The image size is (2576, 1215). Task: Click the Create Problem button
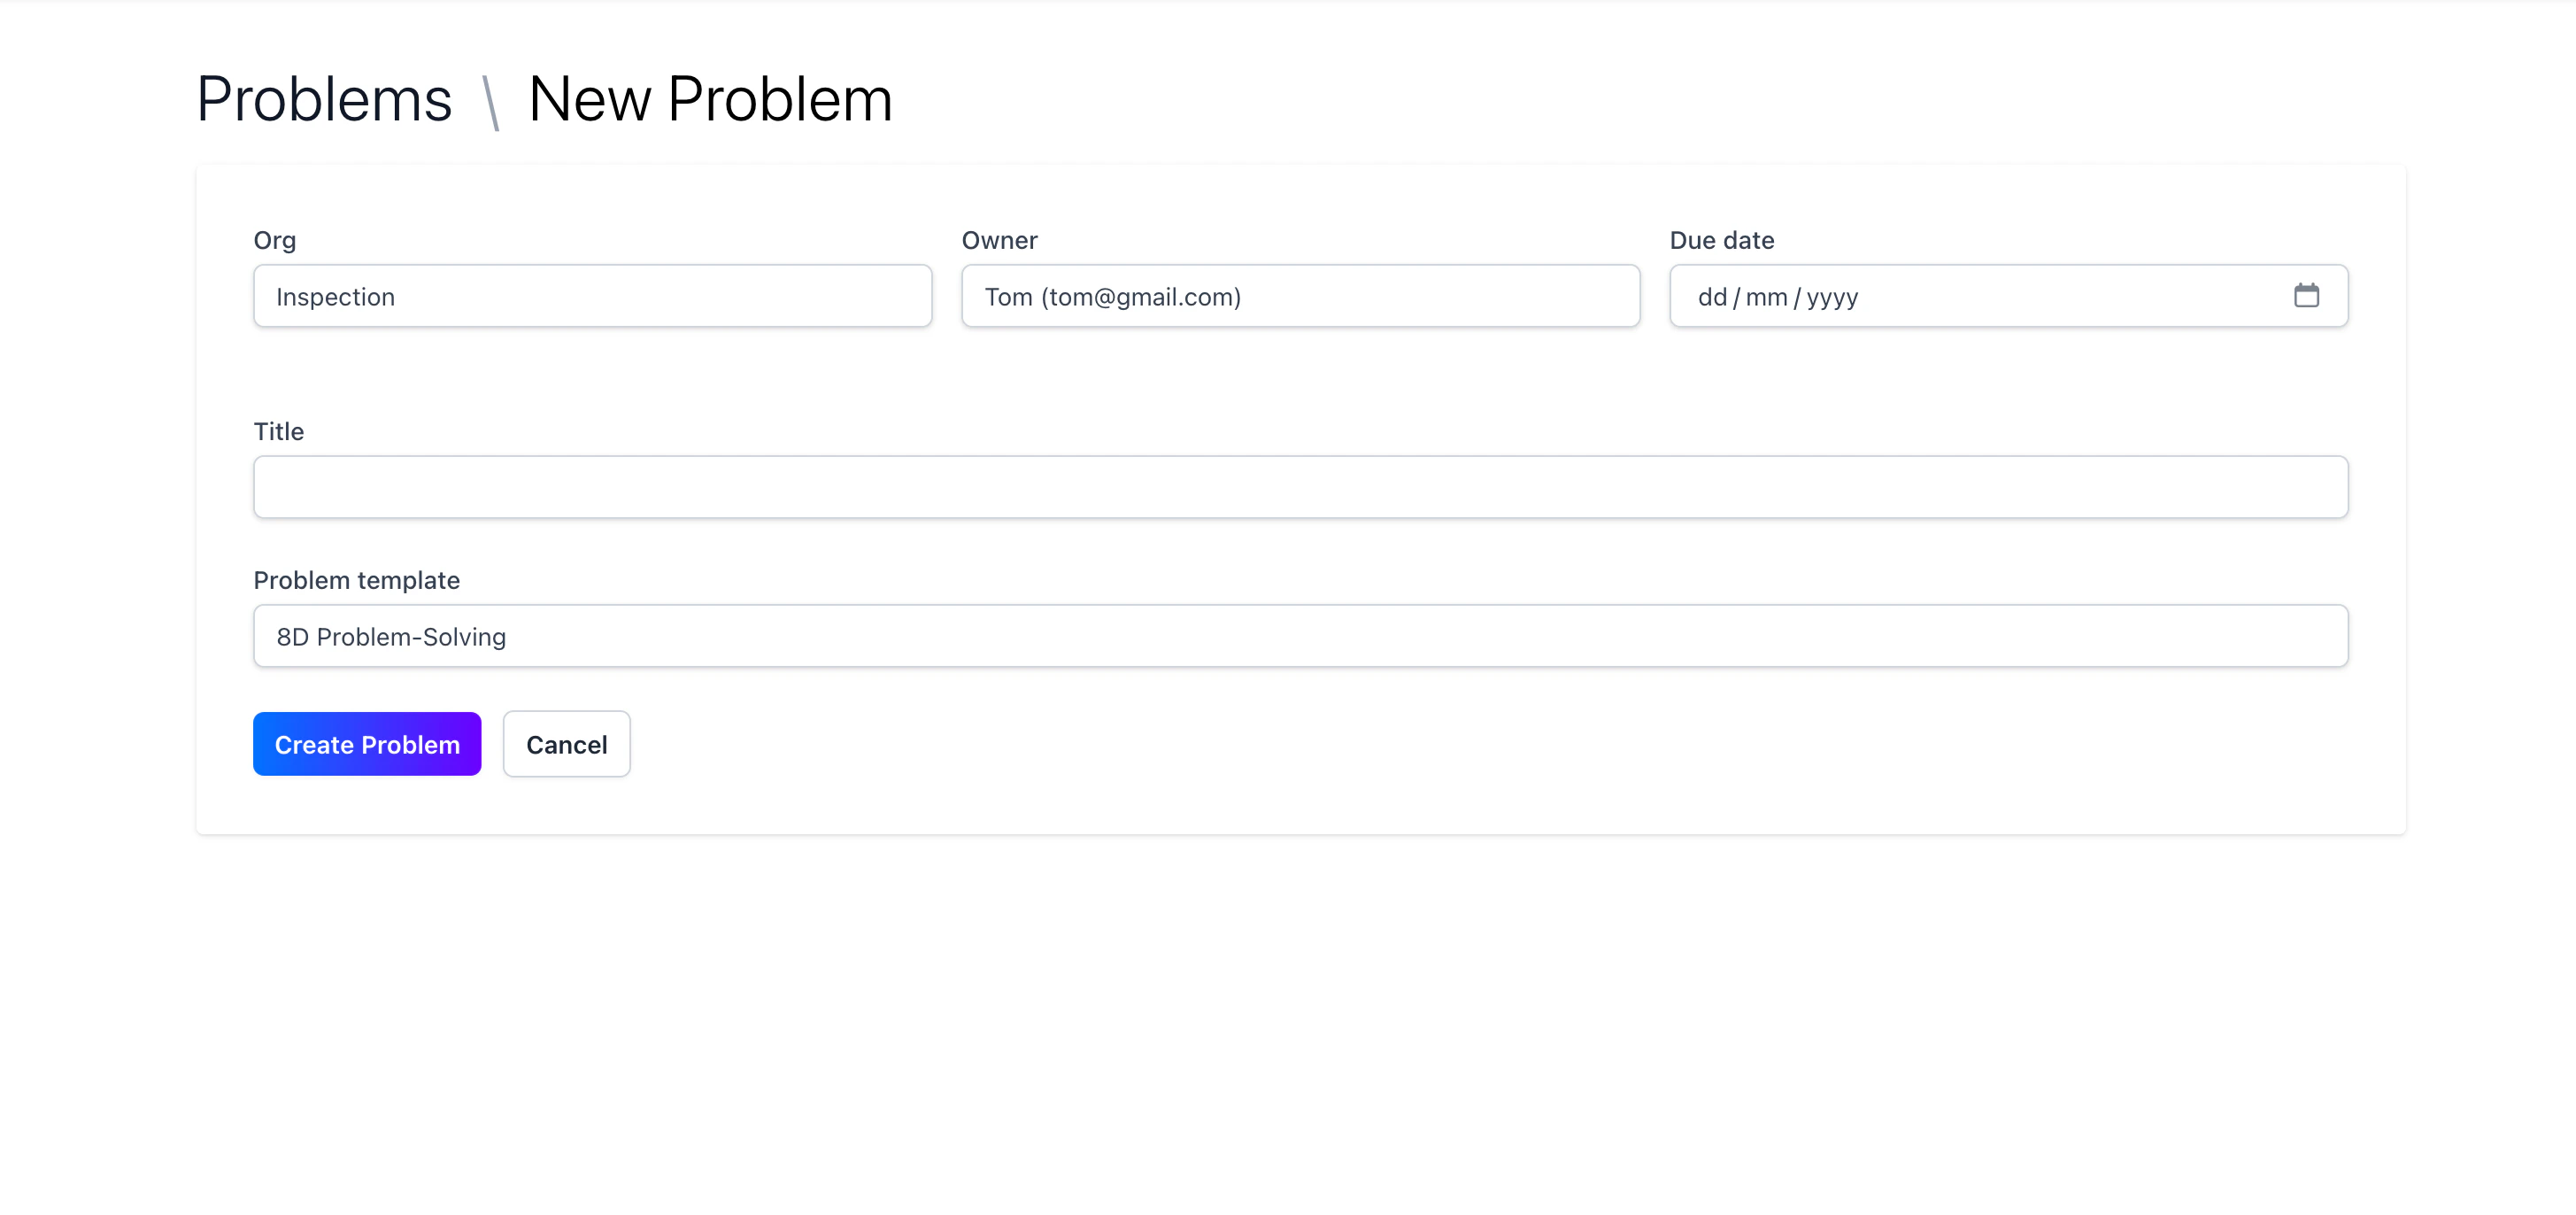(366, 744)
